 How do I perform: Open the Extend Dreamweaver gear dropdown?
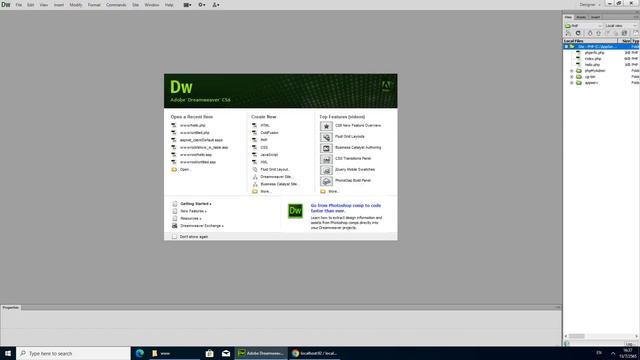[202, 5]
